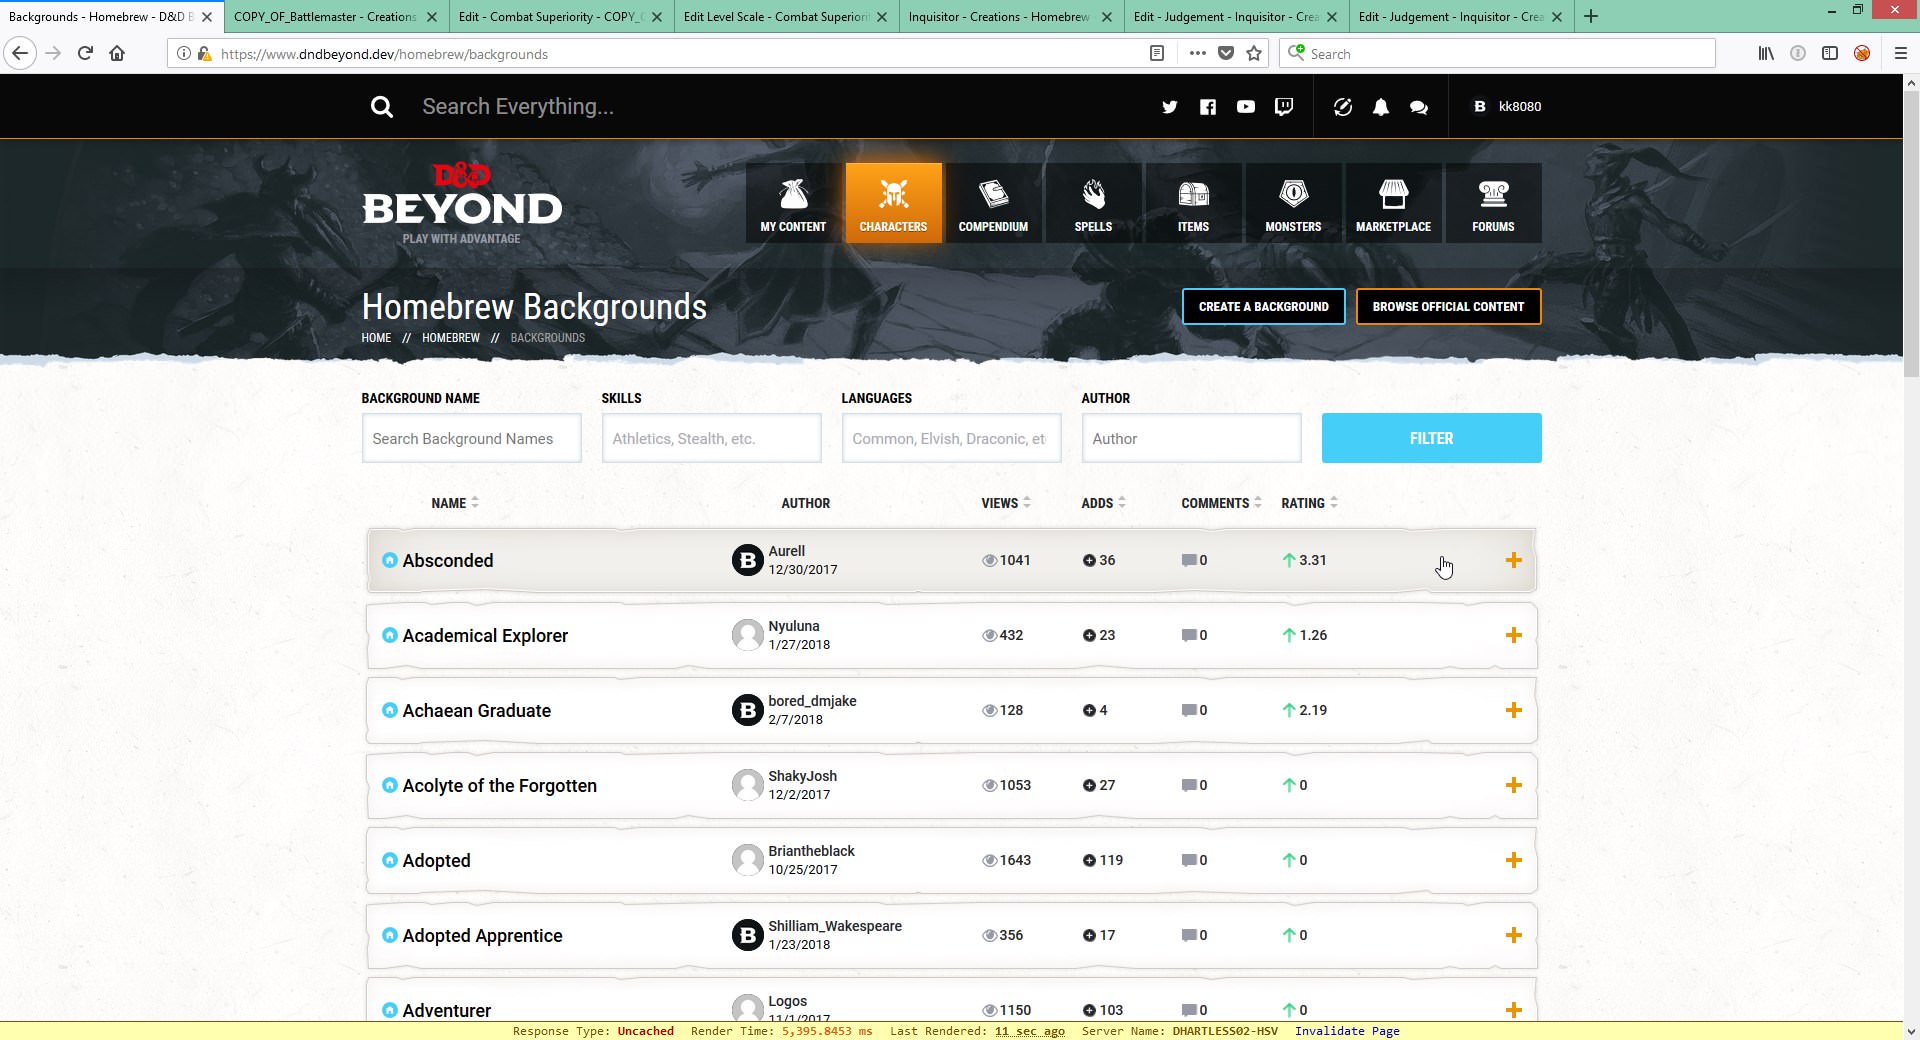The image size is (1920, 1040).
Task: Open the Facebook icon in header
Action: pos(1208,107)
